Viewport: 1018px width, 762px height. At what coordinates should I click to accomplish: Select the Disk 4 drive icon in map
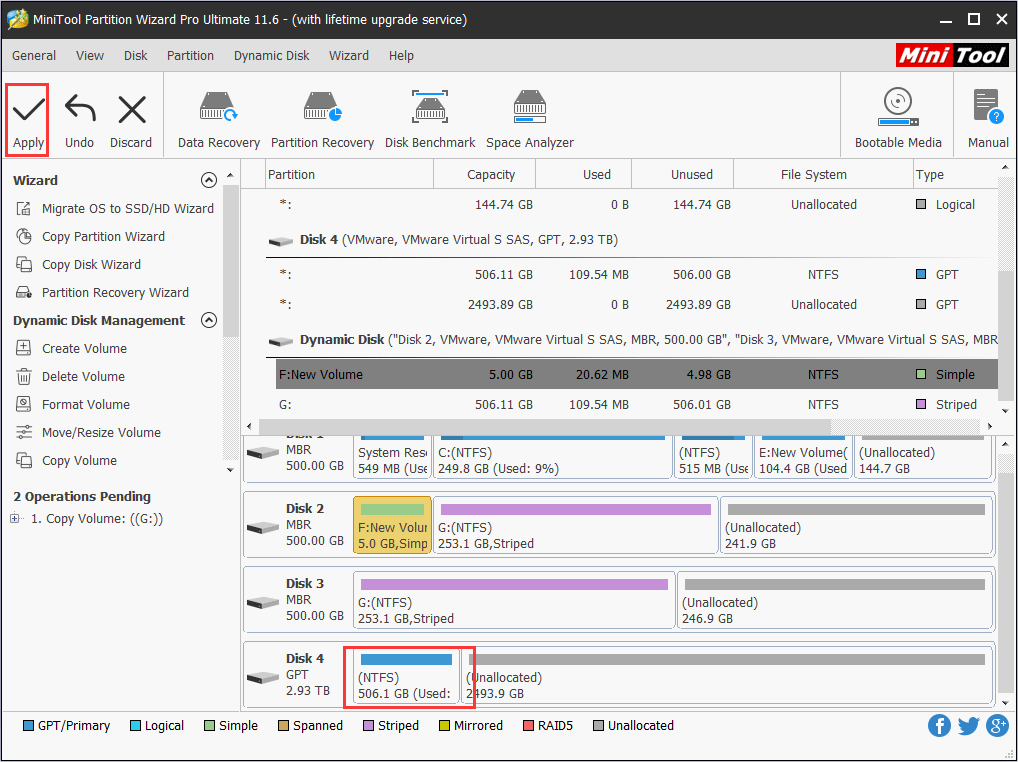click(x=263, y=677)
